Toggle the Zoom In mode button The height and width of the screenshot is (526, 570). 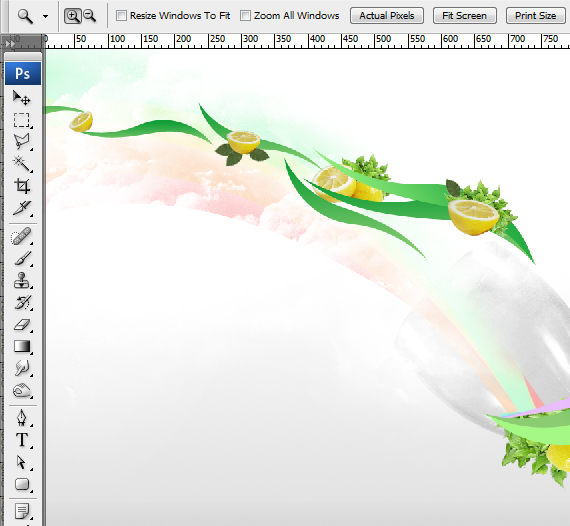tap(73, 16)
